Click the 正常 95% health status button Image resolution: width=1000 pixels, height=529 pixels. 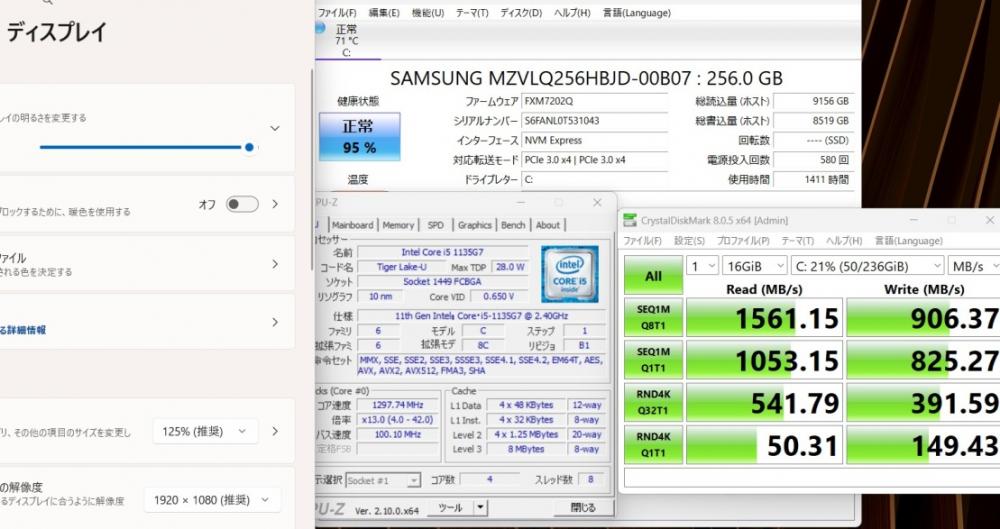pyautogui.click(x=360, y=137)
